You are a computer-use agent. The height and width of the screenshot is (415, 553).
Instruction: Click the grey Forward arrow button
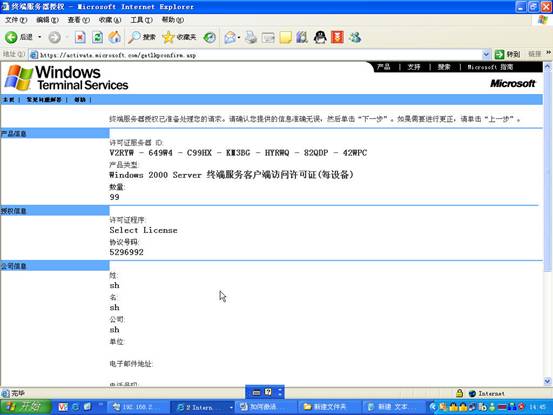tap(54, 37)
